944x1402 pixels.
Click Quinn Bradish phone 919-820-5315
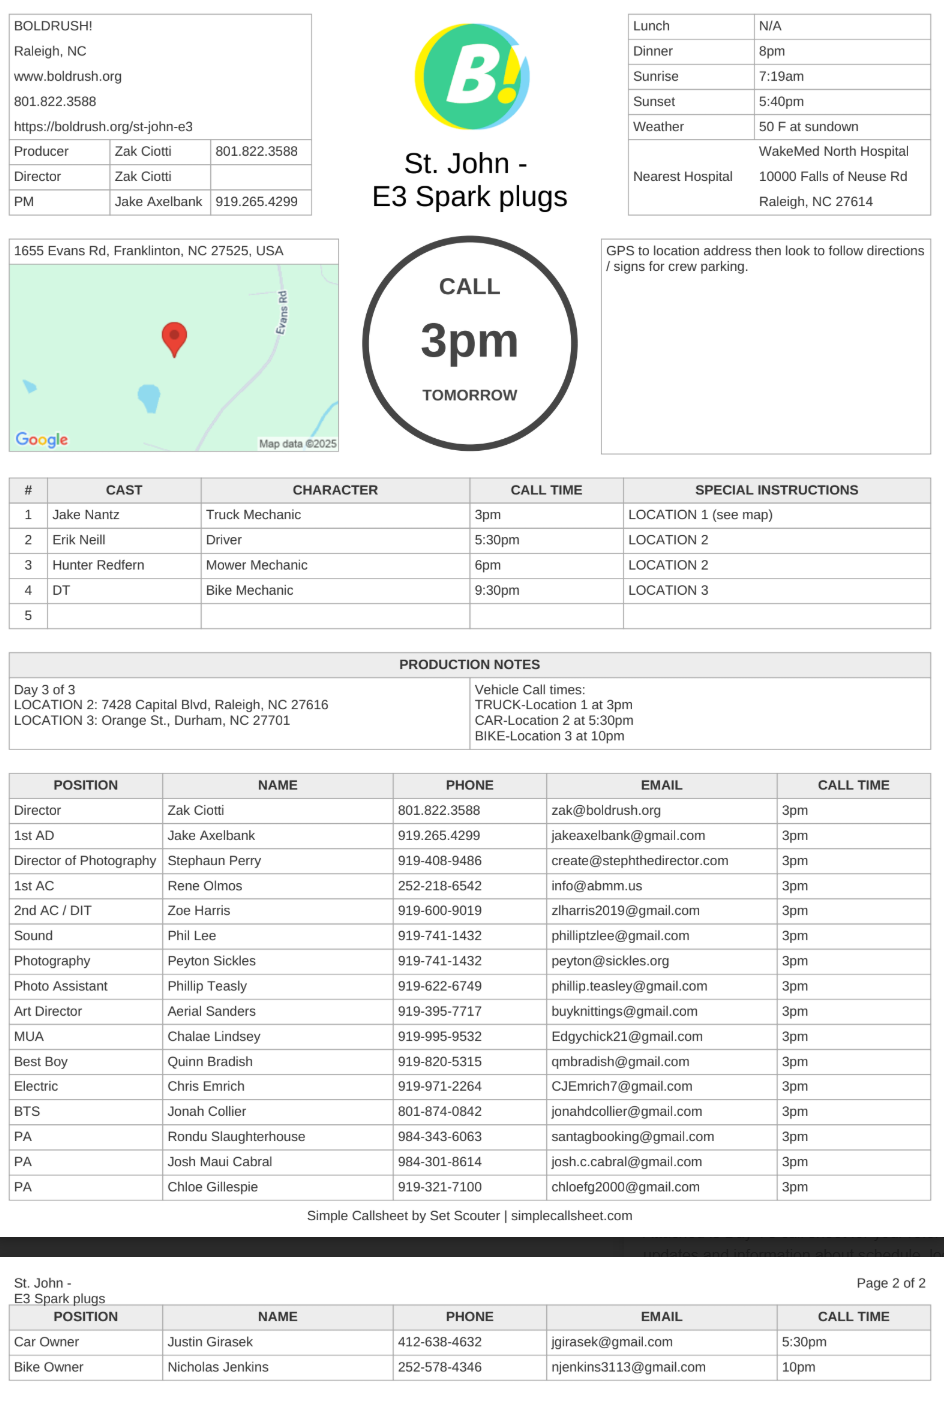pyautogui.click(x=440, y=1062)
